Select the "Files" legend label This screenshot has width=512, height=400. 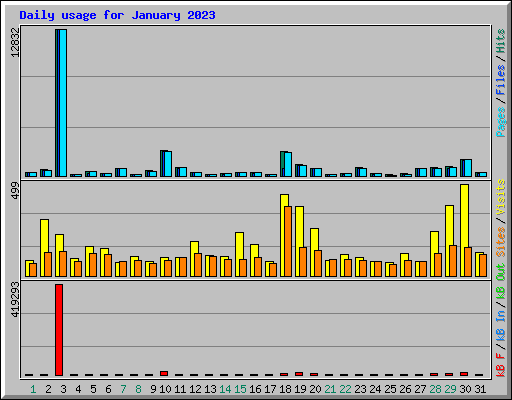(x=500, y=80)
